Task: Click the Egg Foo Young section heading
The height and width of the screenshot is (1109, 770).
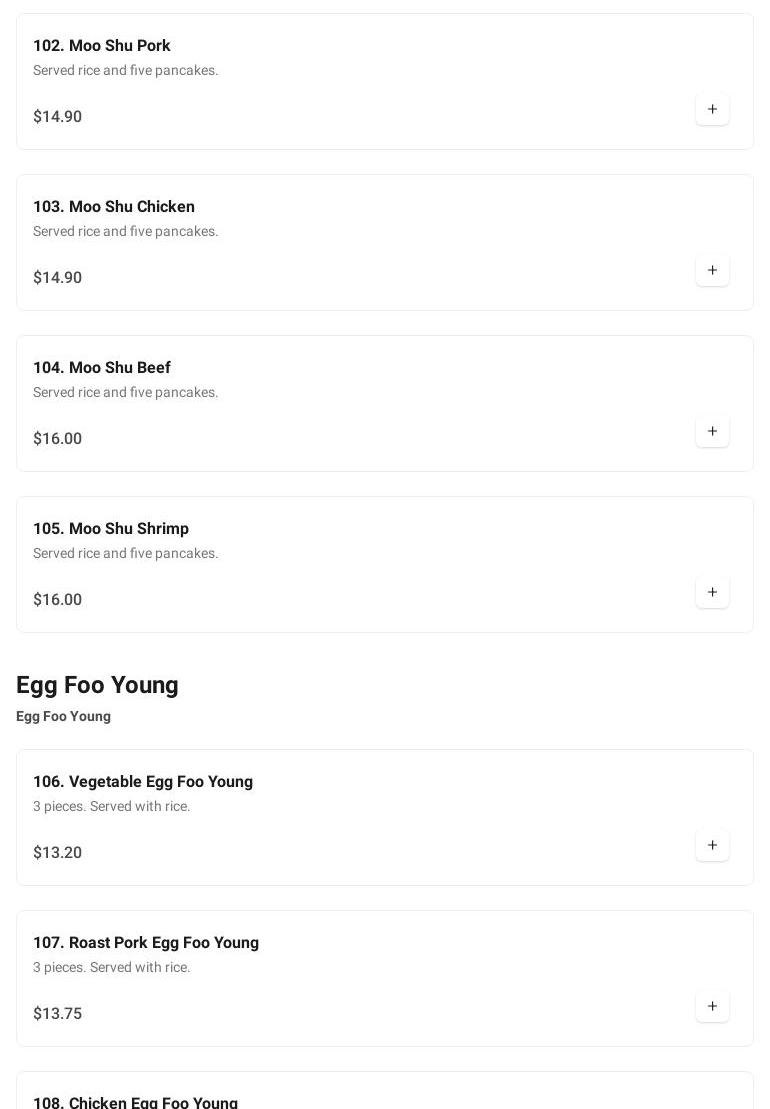Action: click(97, 685)
